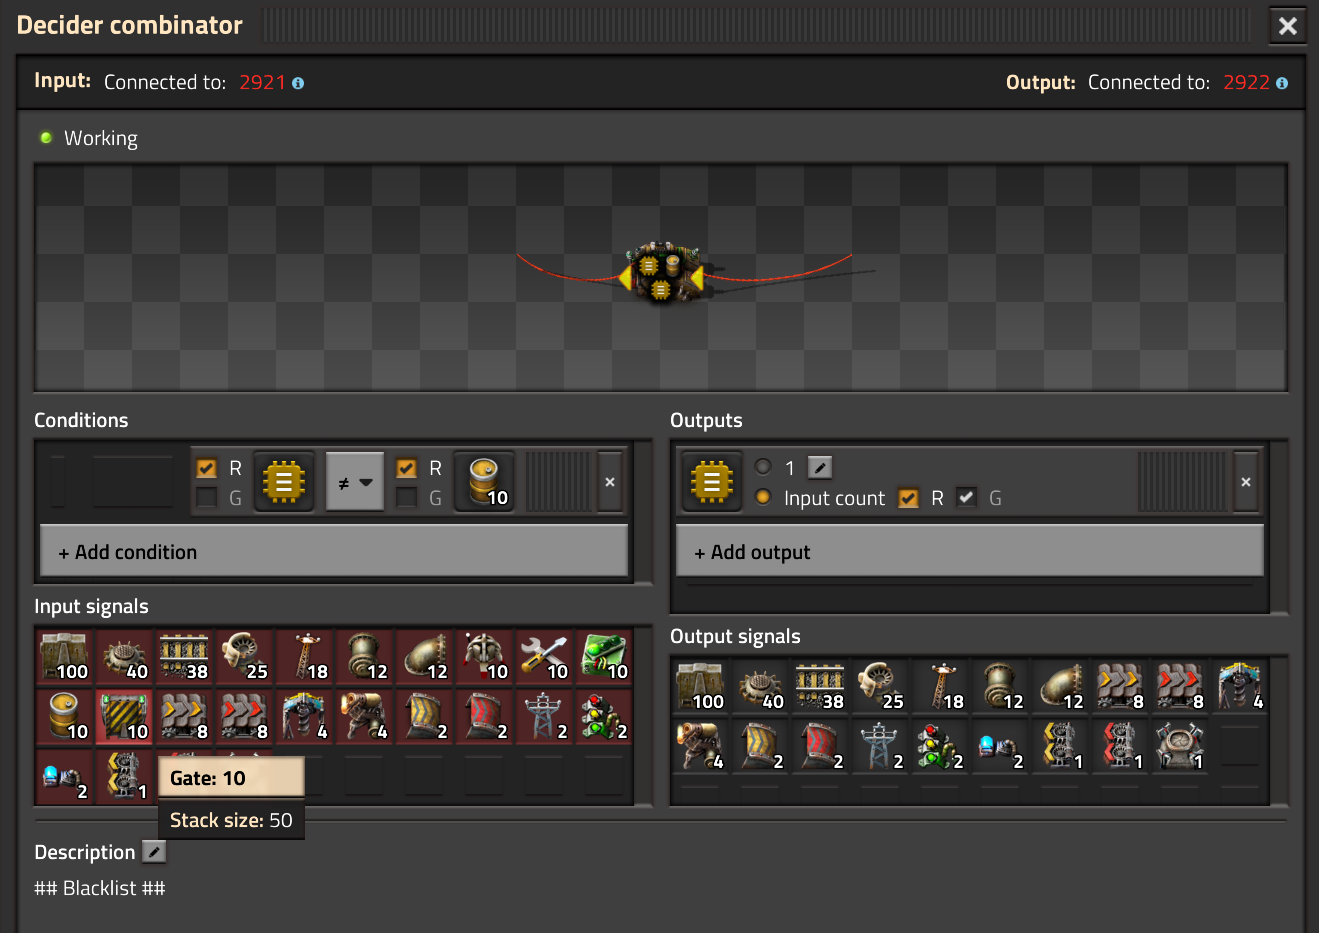Screen dimensions: 1319x933
Task: Click the blue-light item 2 input signal
Action: click(64, 777)
